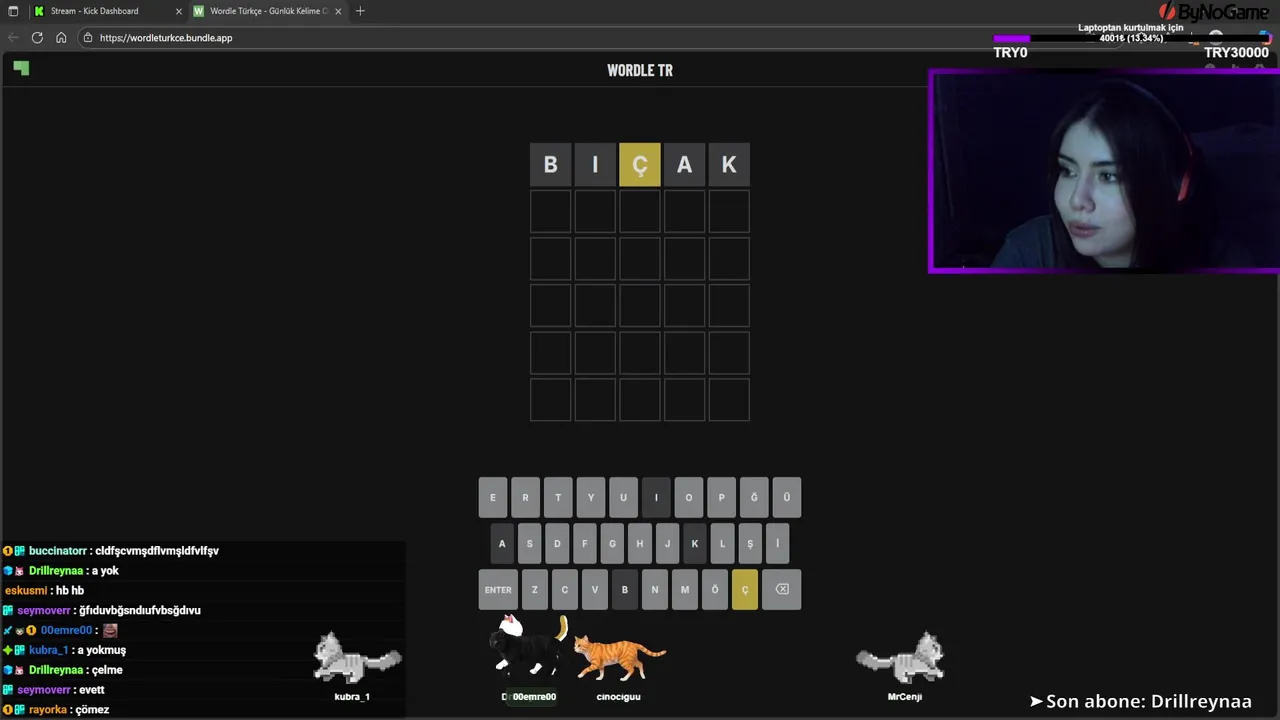The height and width of the screenshot is (720, 1280).
Task: Tap the O key on Wordle keyboard
Action: [689, 497]
